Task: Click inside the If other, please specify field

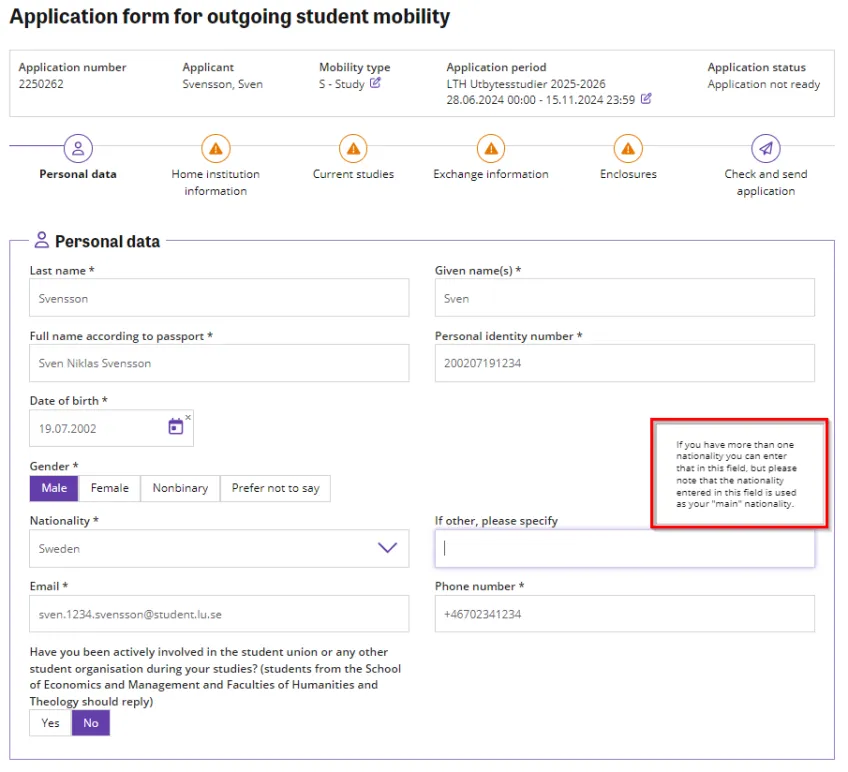Action: point(624,549)
